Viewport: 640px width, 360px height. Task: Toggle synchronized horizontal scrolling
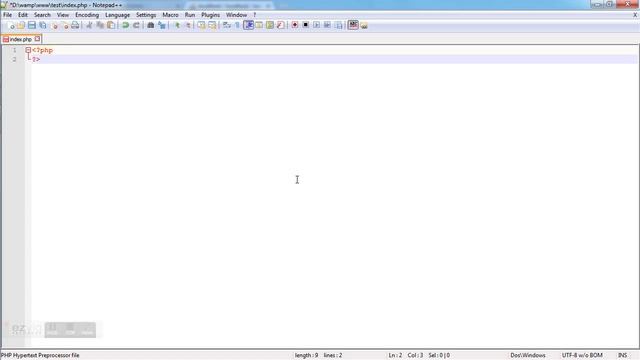click(x=212, y=25)
